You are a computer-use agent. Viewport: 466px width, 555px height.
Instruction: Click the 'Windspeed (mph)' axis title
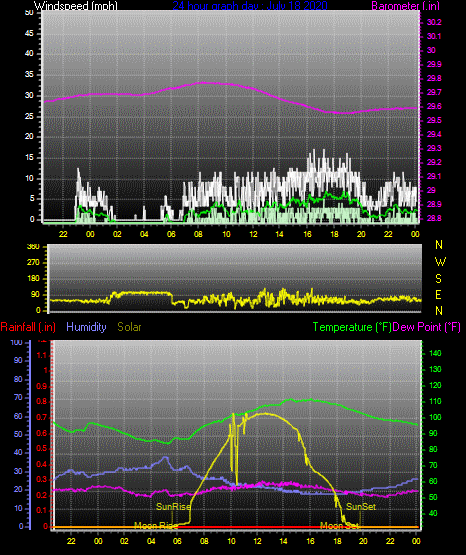pyautogui.click(x=76, y=6)
